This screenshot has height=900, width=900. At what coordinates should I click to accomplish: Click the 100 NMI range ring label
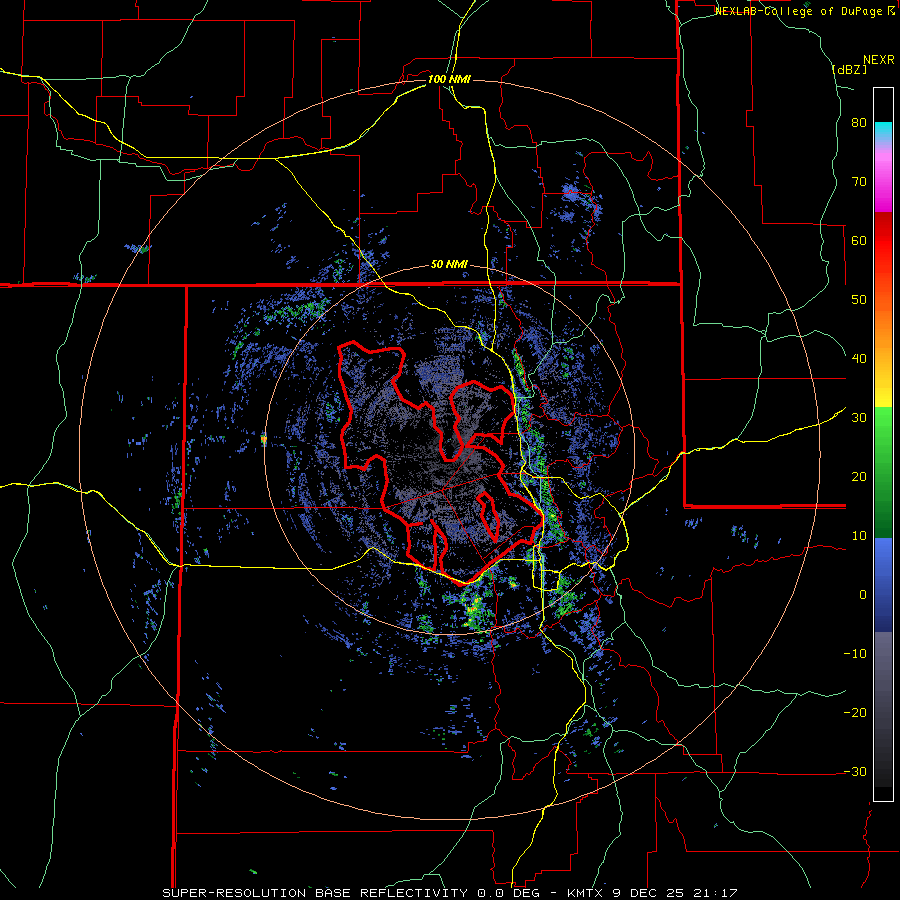[449, 79]
